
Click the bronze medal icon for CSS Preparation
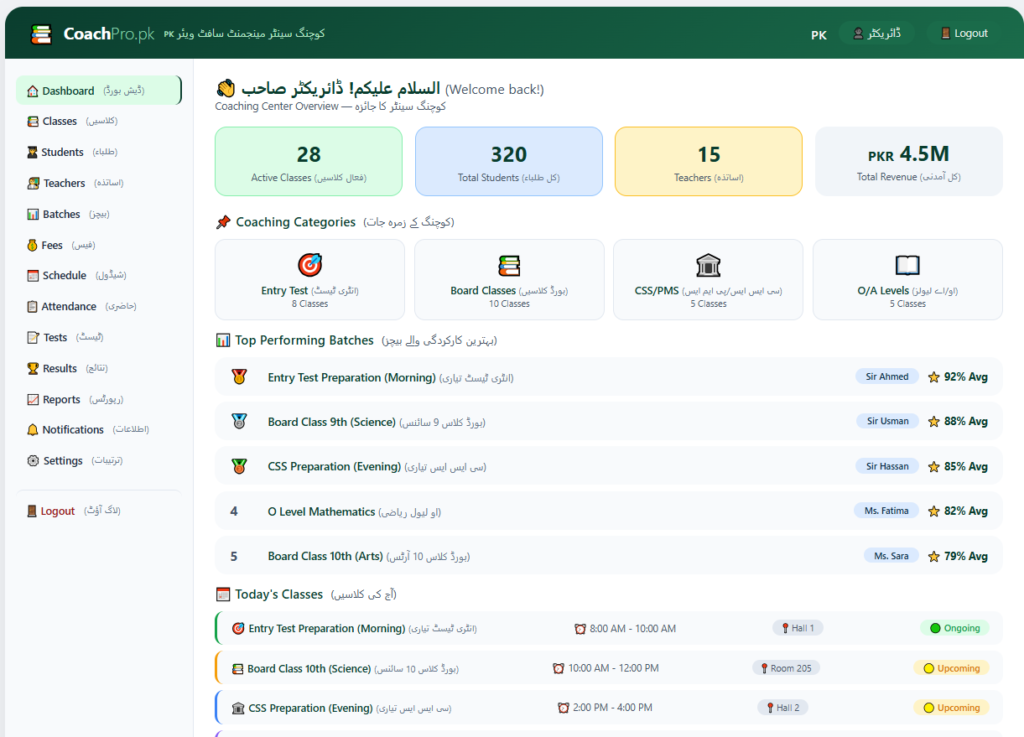tap(239, 466)
